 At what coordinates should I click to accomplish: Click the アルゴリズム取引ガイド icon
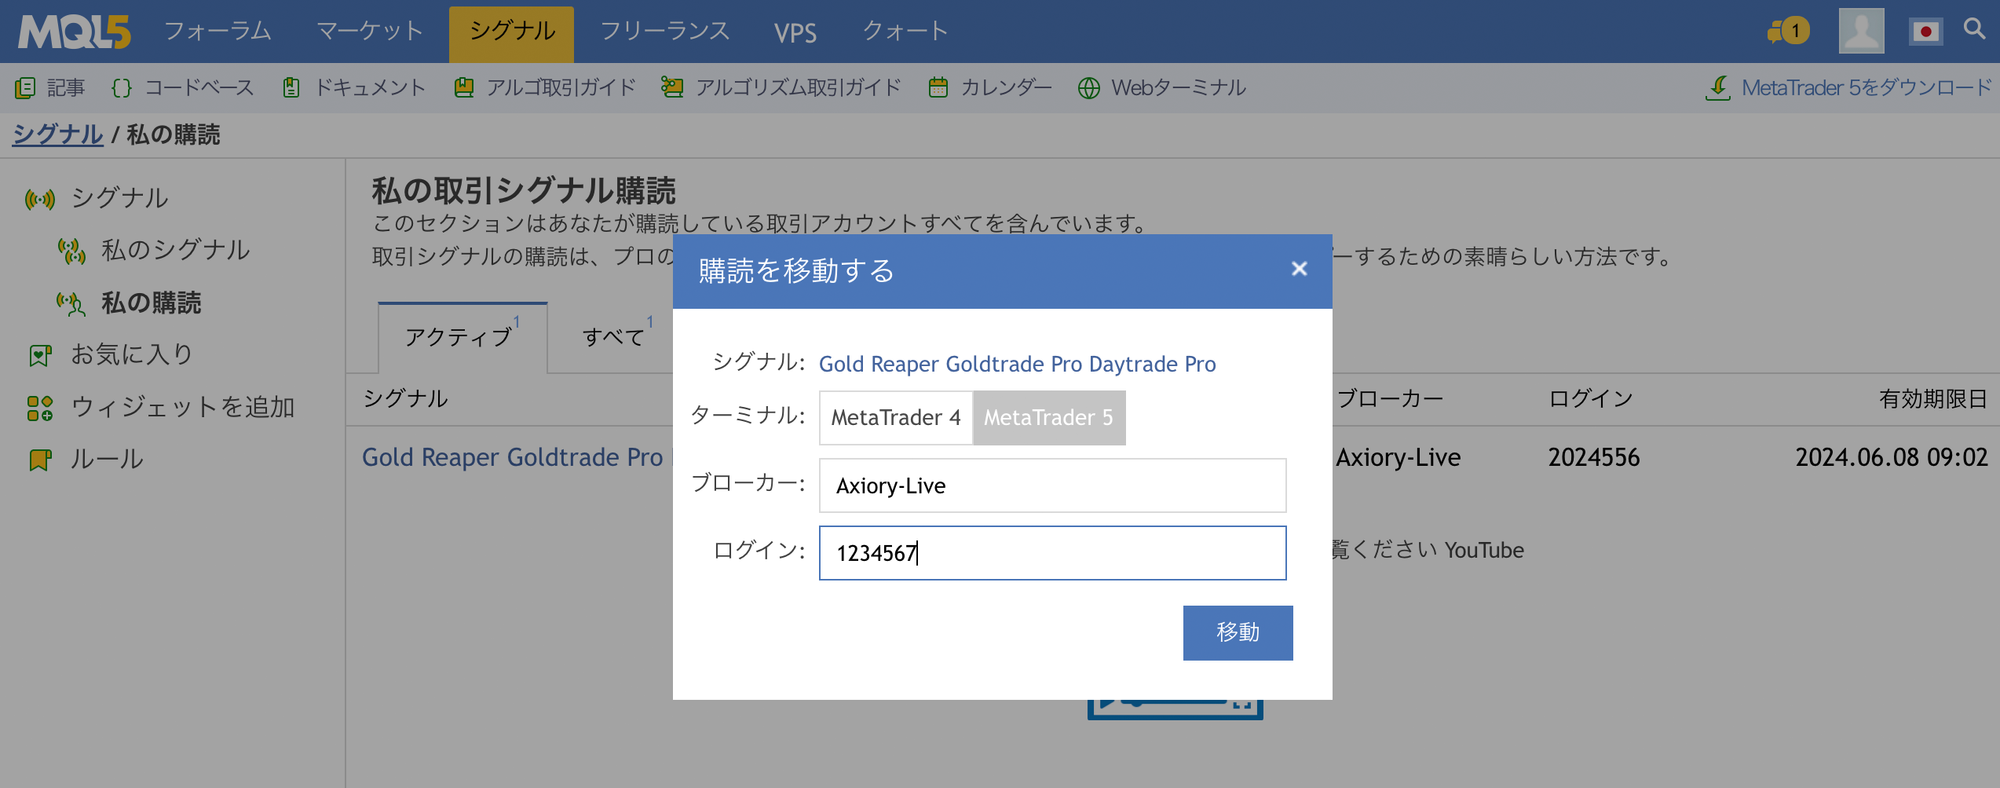tap(672, 88)
